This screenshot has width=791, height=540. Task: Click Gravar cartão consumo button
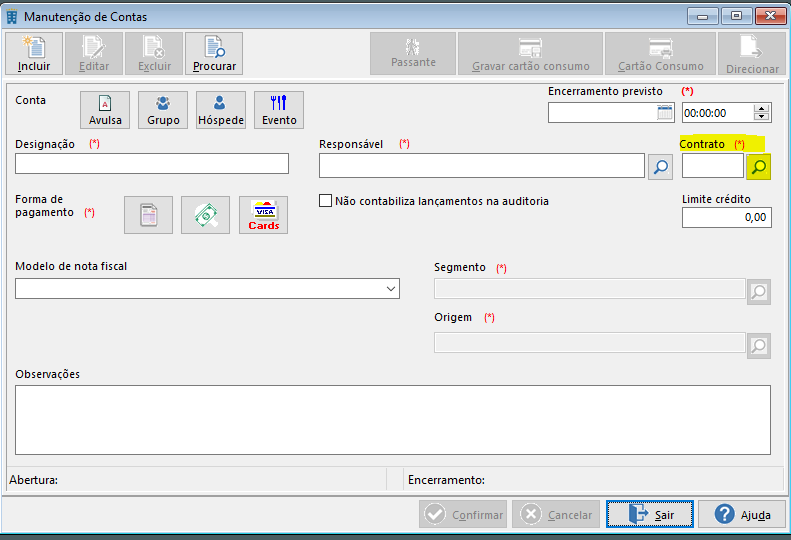[x=530, y=53]
